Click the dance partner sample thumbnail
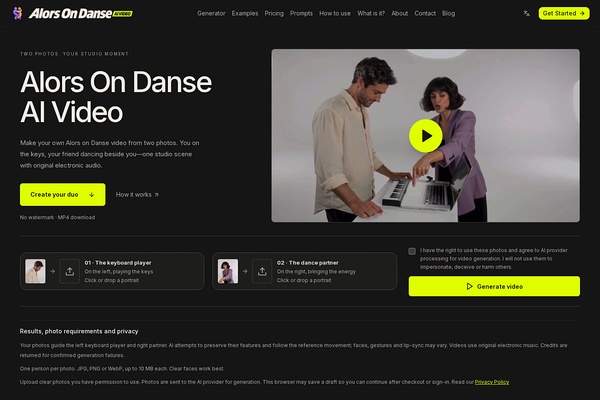Screen dimensions: 600x400 point(228,271)
